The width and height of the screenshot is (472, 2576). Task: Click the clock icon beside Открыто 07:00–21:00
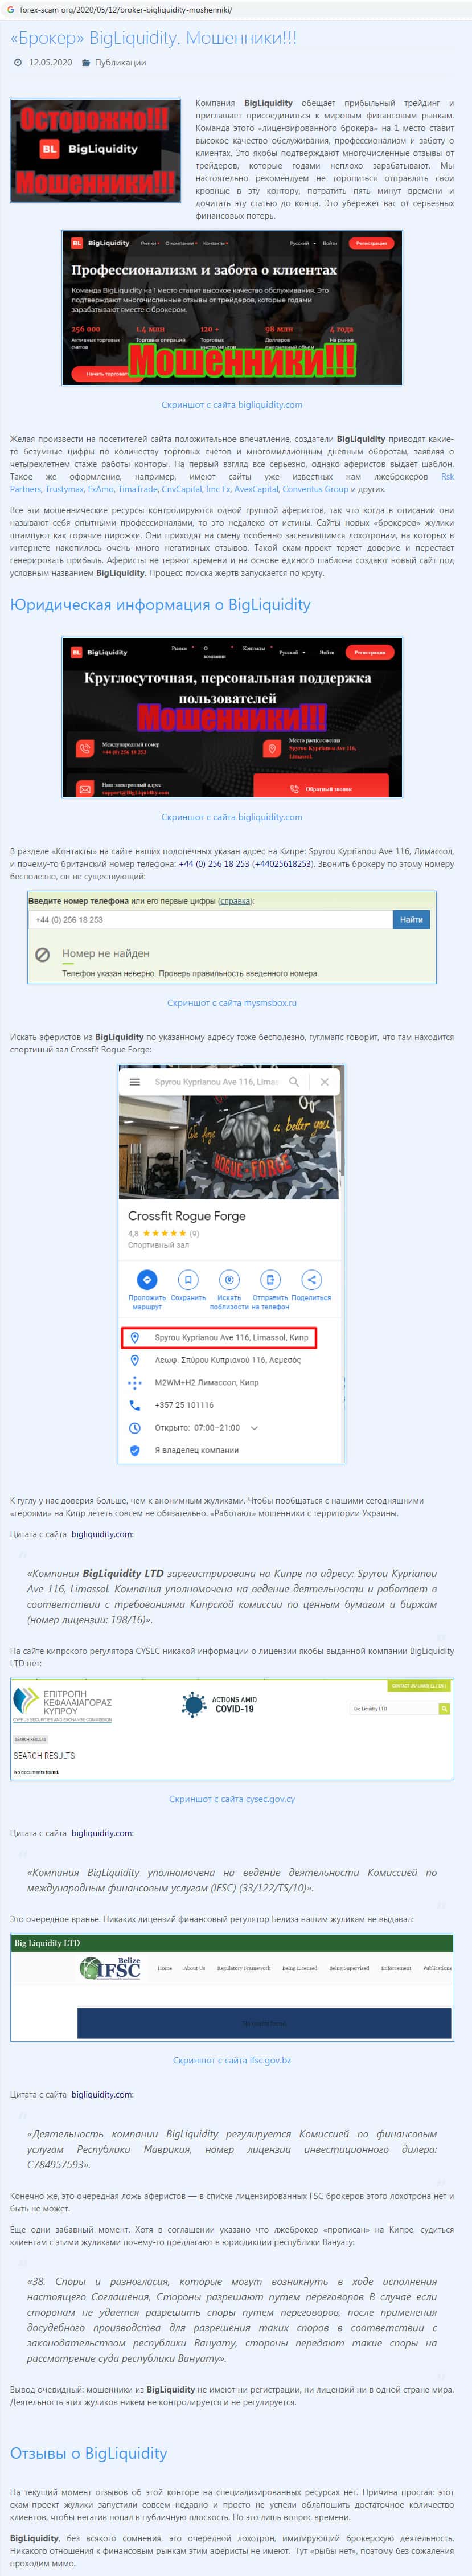(135, 1427)
